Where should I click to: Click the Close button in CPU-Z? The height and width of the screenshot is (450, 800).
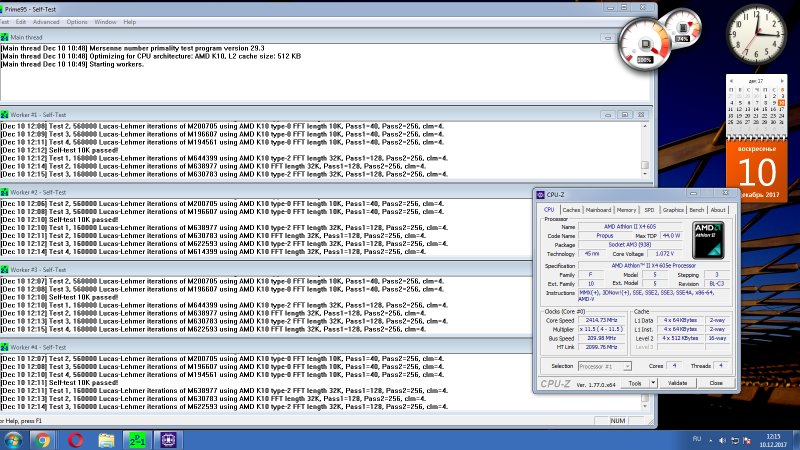716,383
